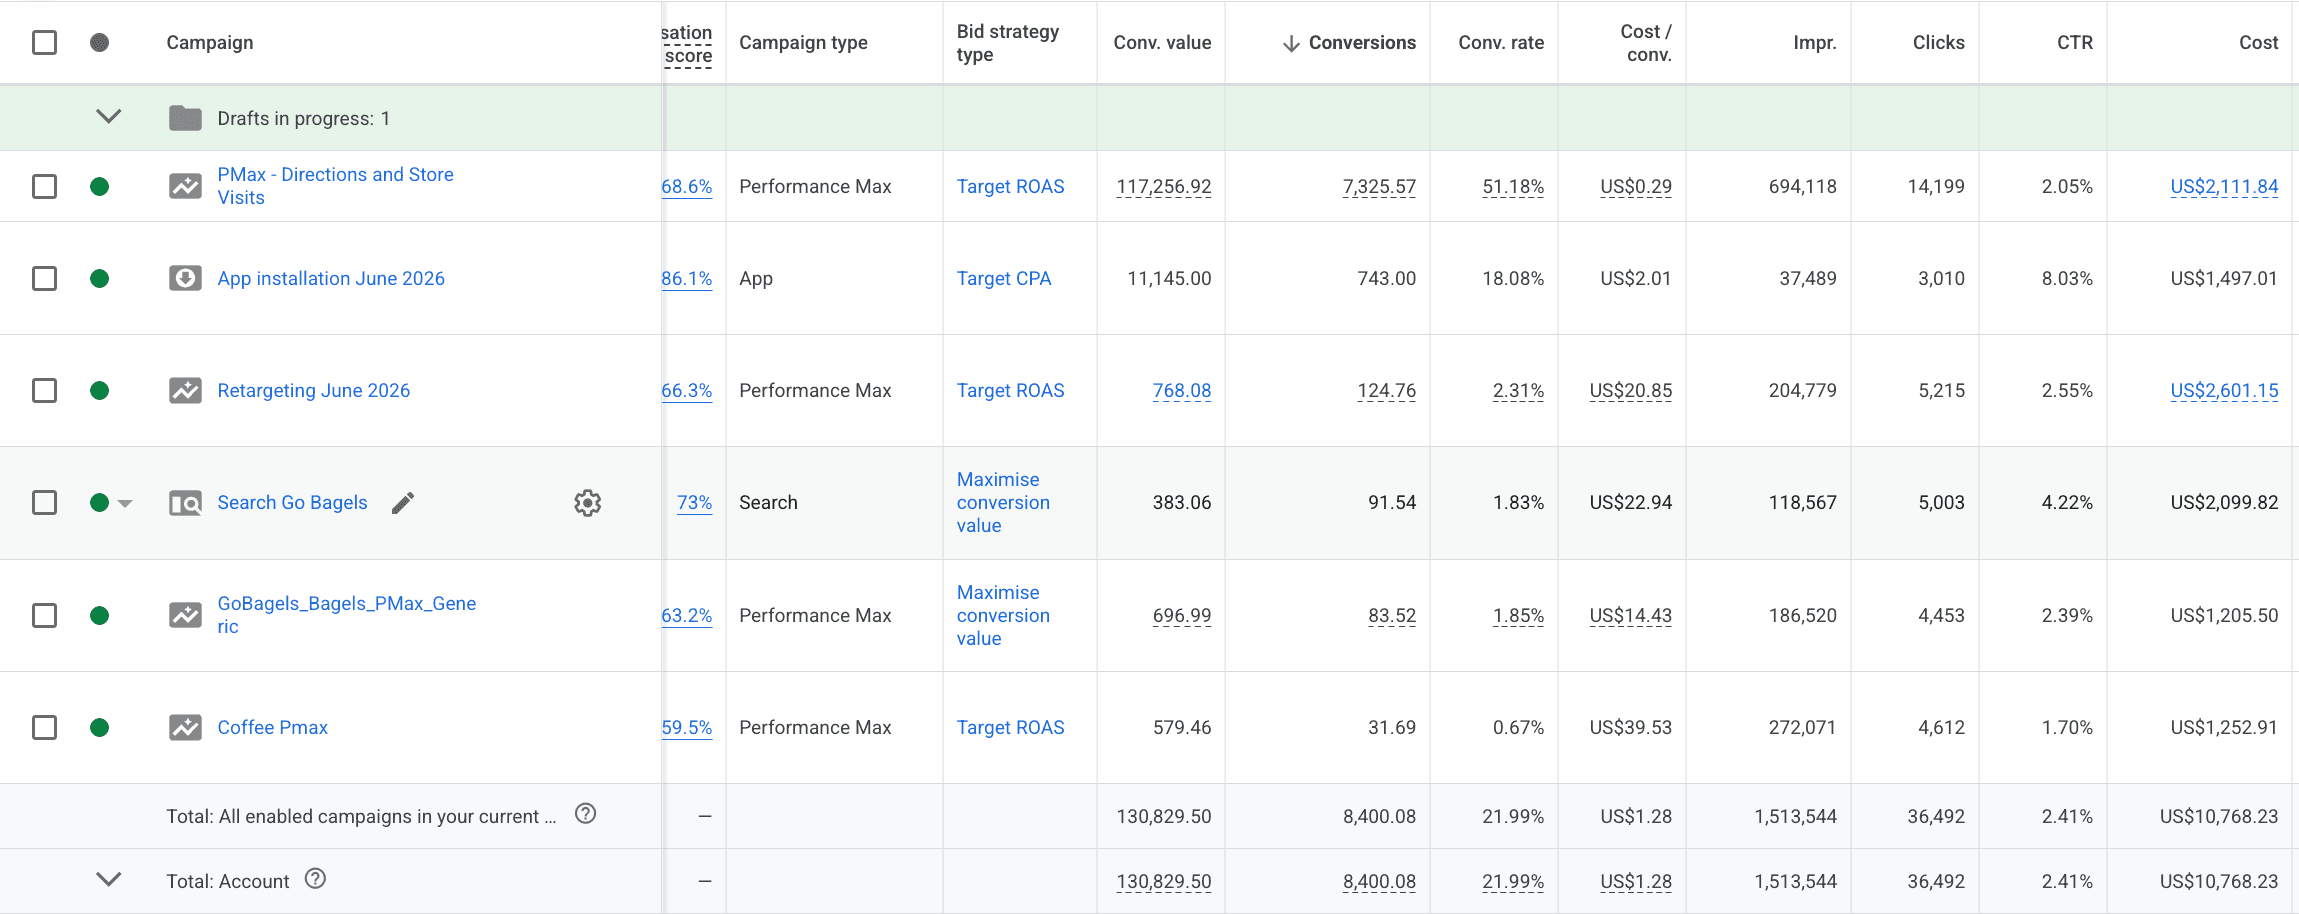This screenshot has height=914, width=2299.
Task: Open the Search Go Bagels campaign link
Action: [x=292, y=502]
